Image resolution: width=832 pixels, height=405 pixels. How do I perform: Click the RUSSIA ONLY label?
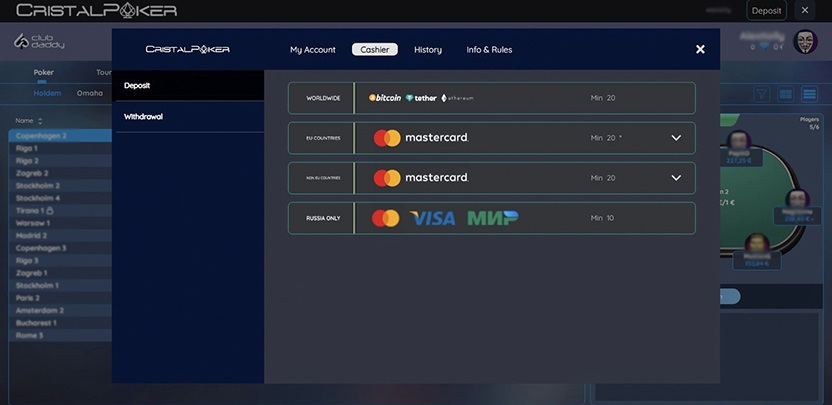click(x=323, y=218)
